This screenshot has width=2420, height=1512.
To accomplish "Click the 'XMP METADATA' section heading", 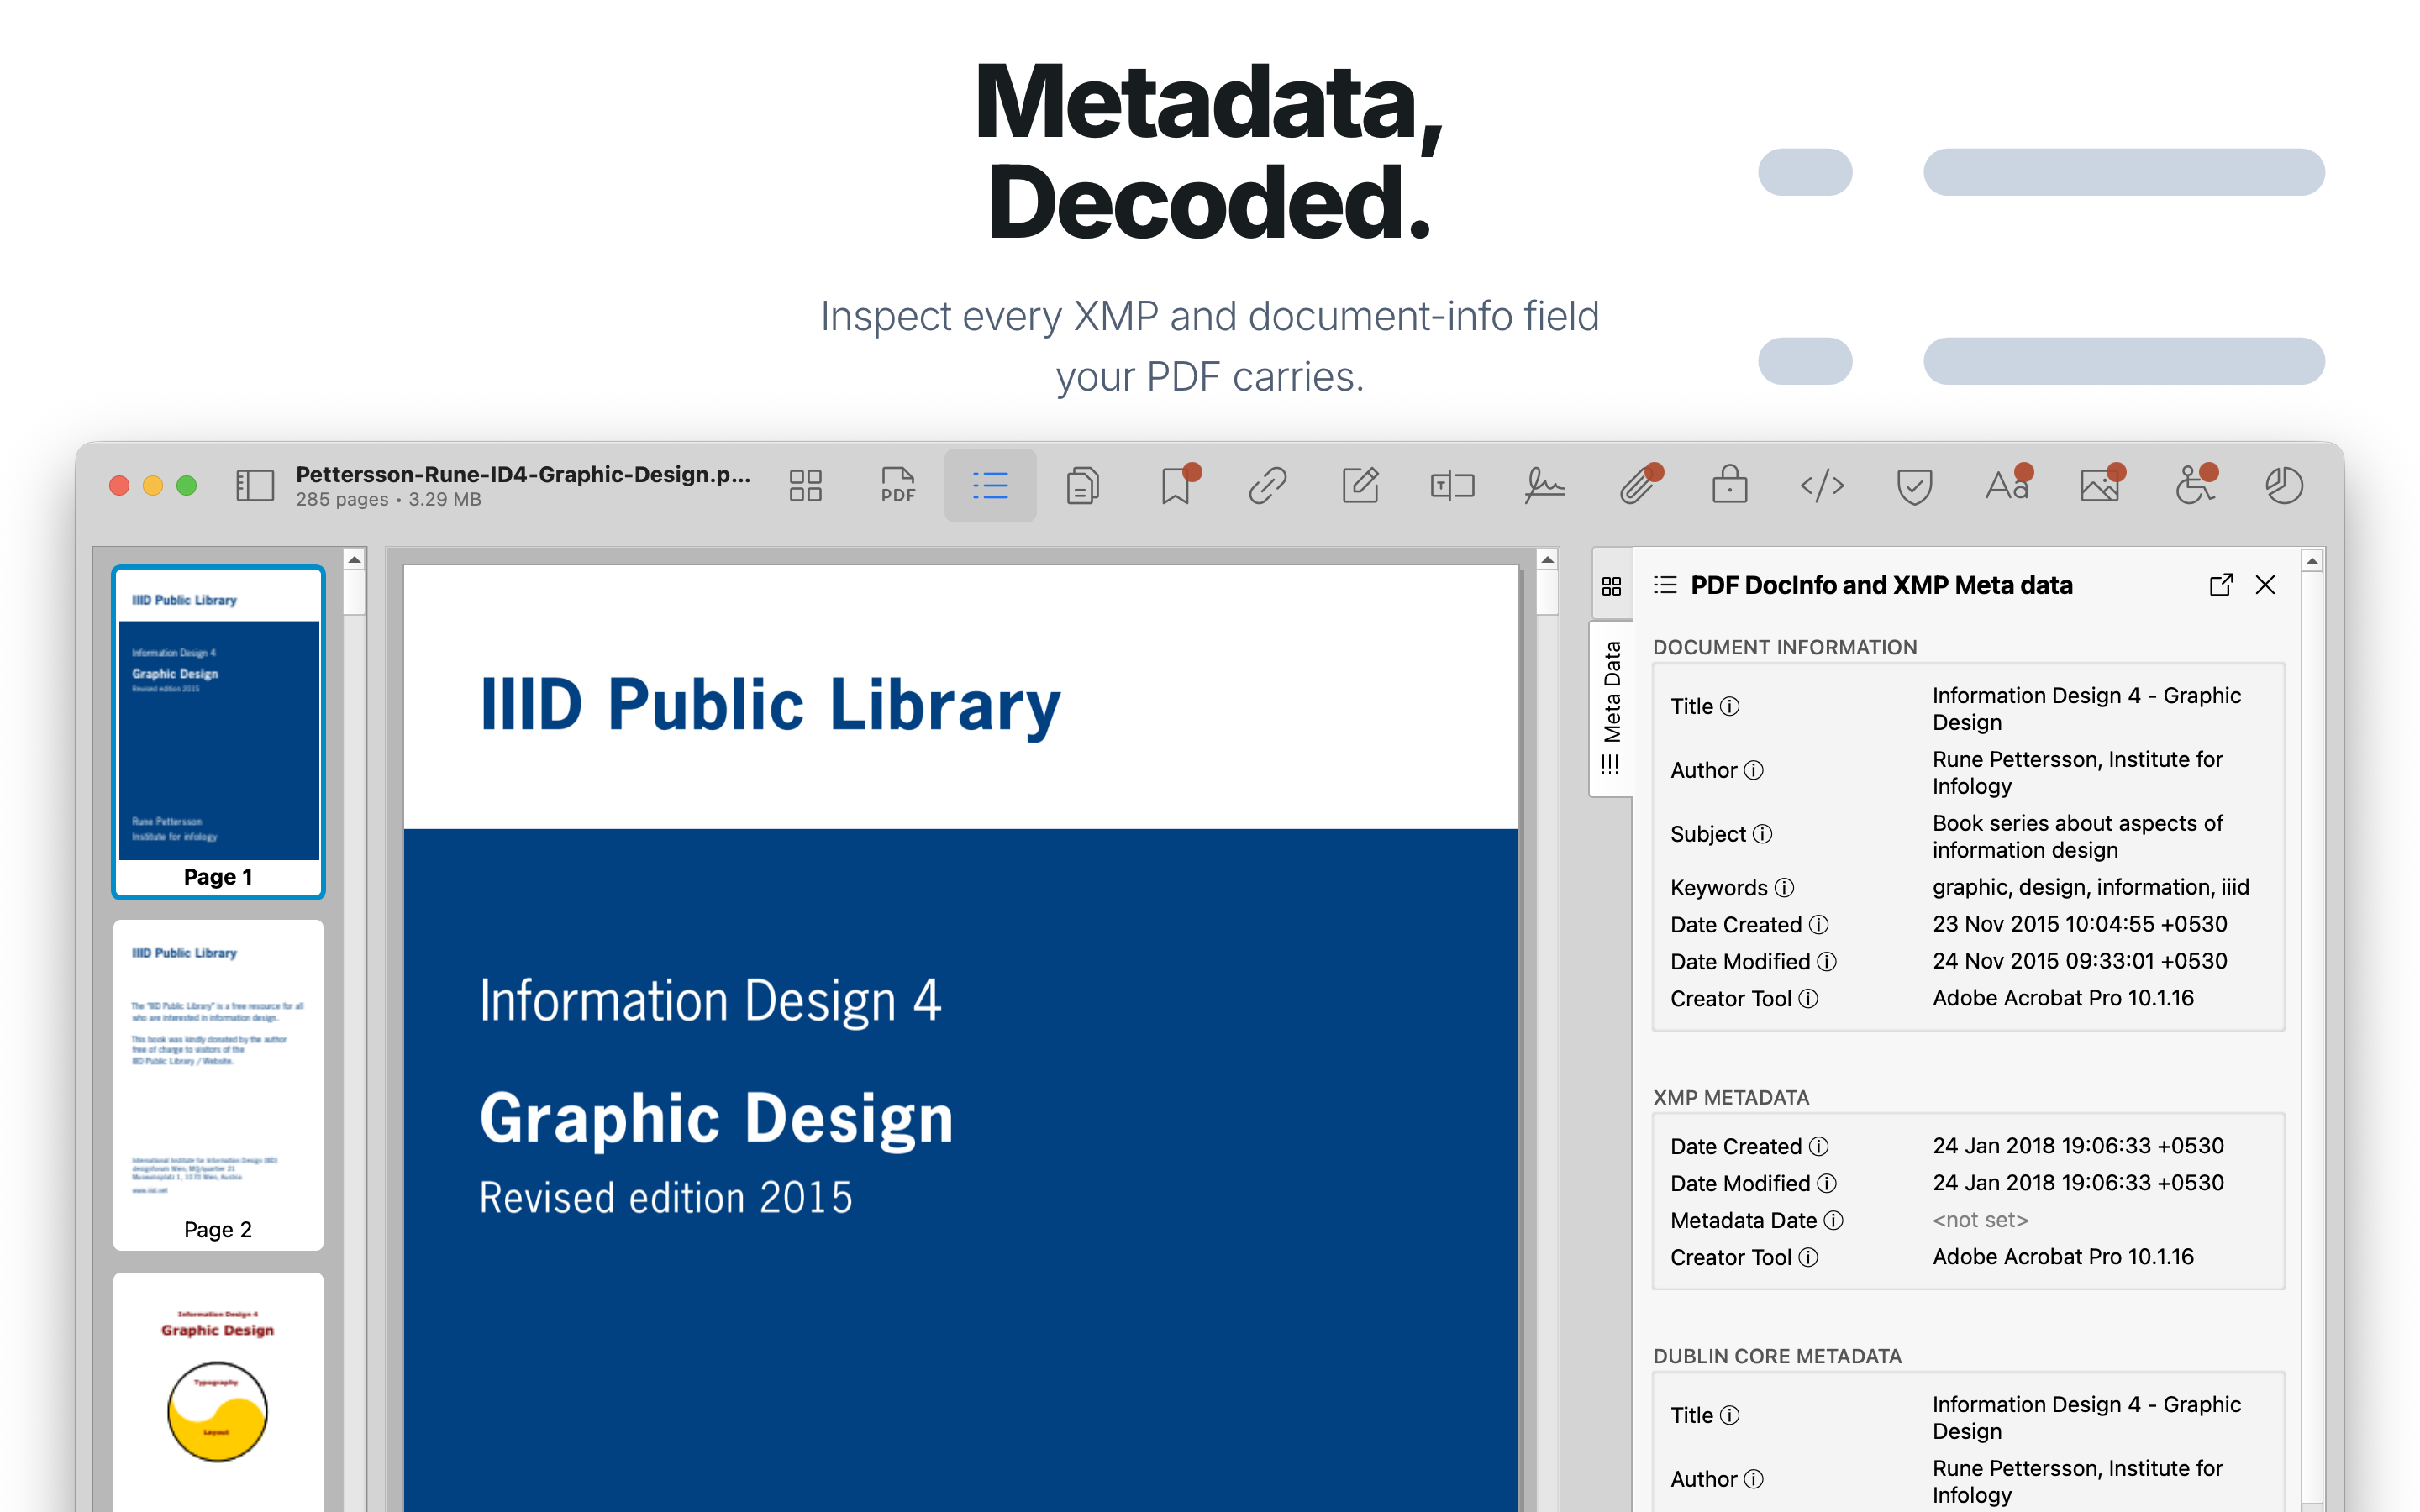I will click(x=1731, y=1098).
